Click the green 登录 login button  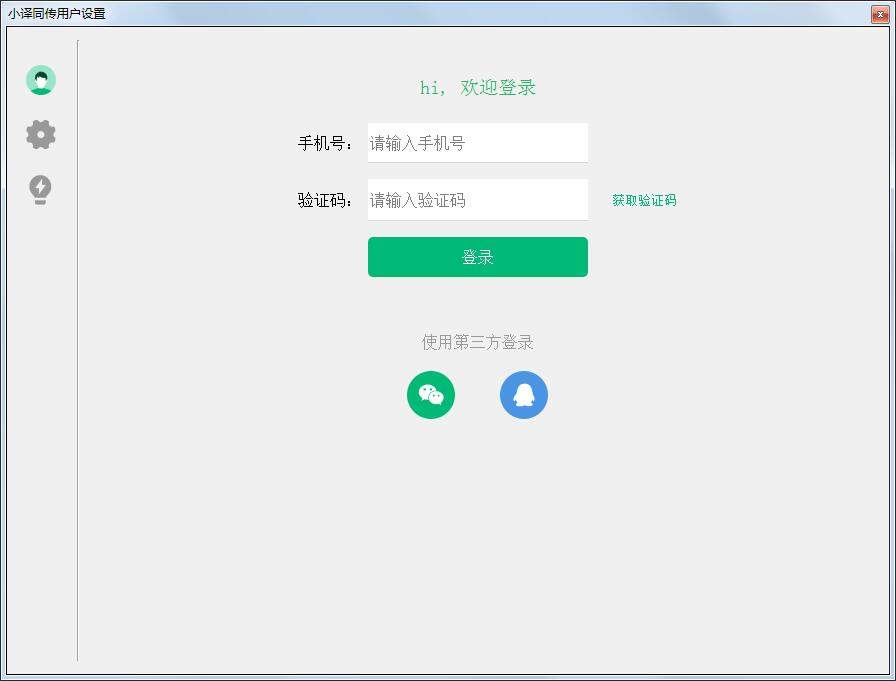tap(478, 257)
